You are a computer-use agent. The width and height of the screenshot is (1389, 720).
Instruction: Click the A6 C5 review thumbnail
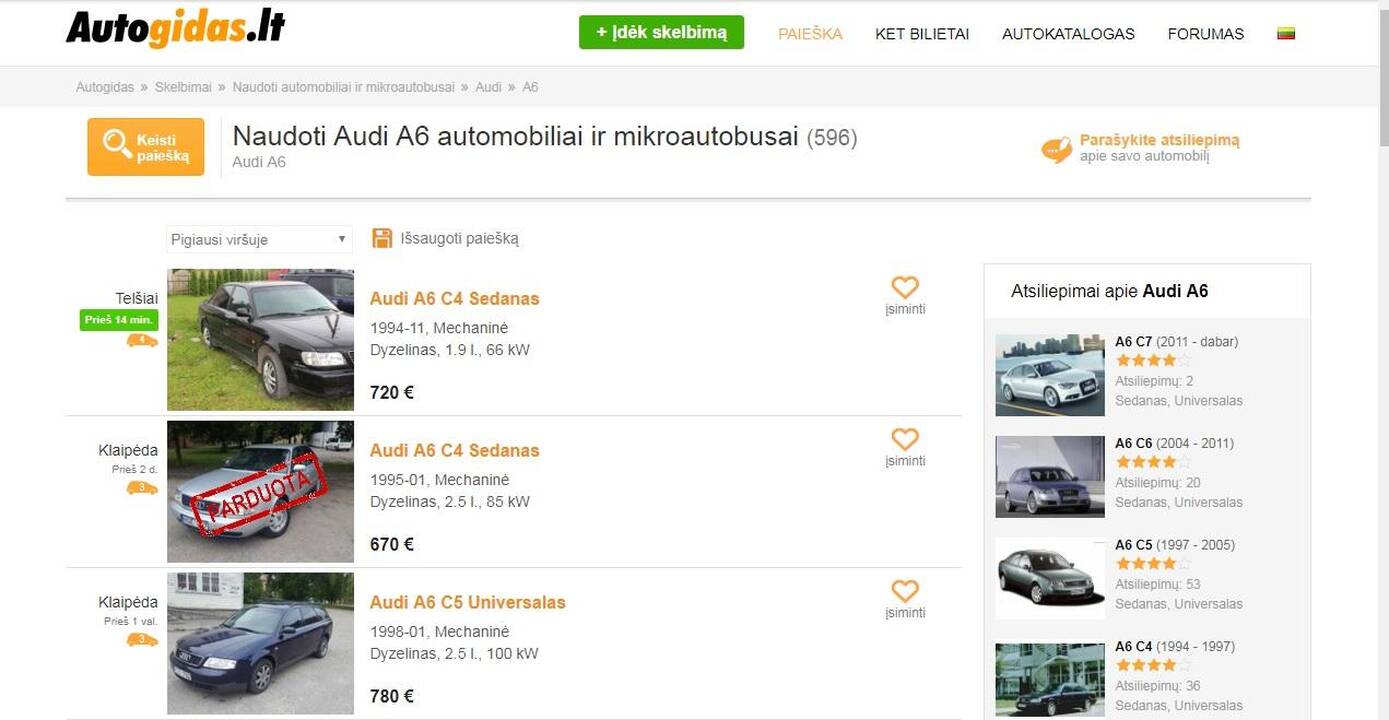coord(1050,578)
